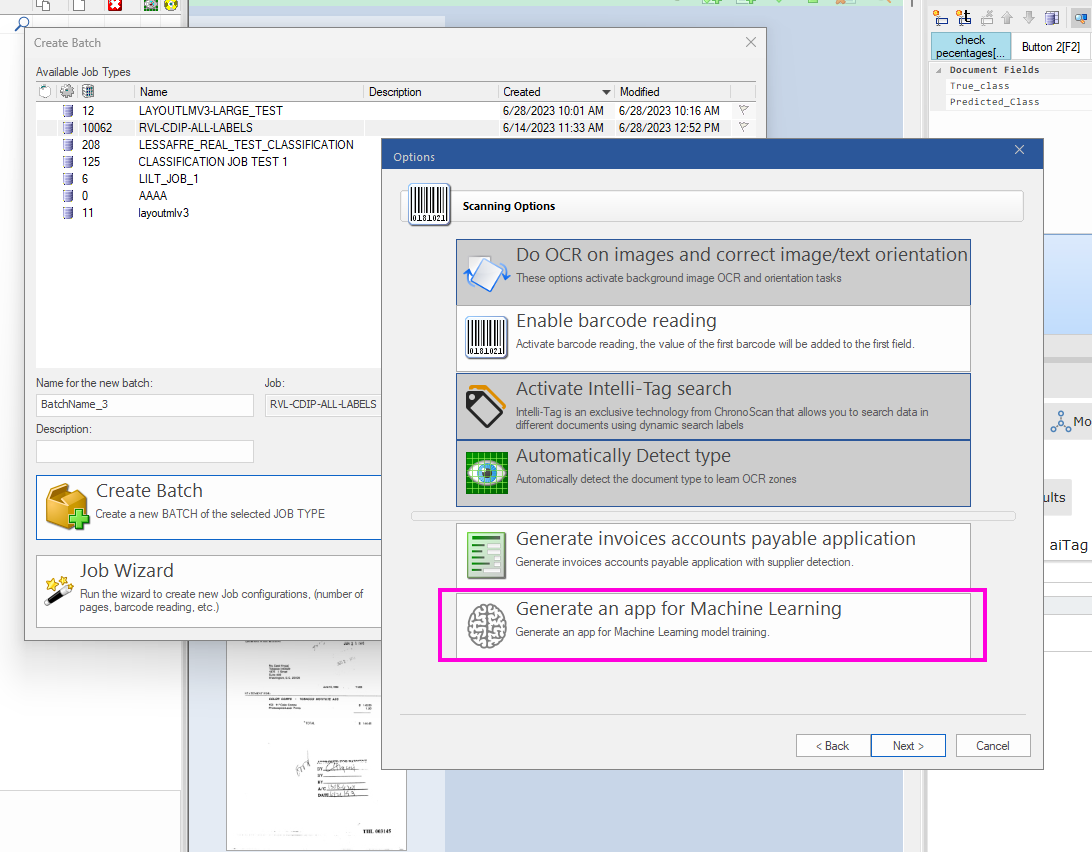Viewport: 1092px width, 852px height.
Task: Click the circular refresh icon in the job list header
Action: (45, 91)
